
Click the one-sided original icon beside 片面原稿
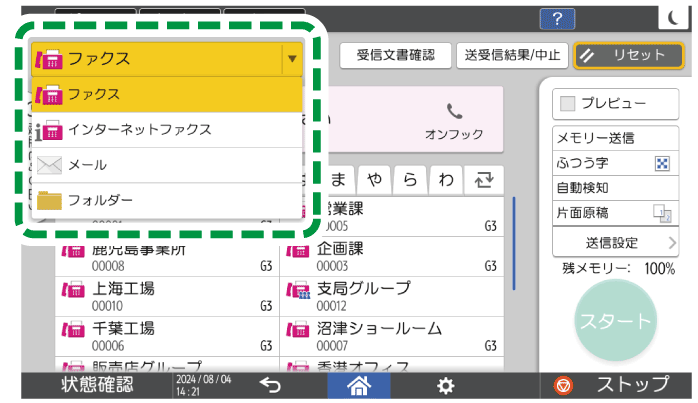pos(662,213)
